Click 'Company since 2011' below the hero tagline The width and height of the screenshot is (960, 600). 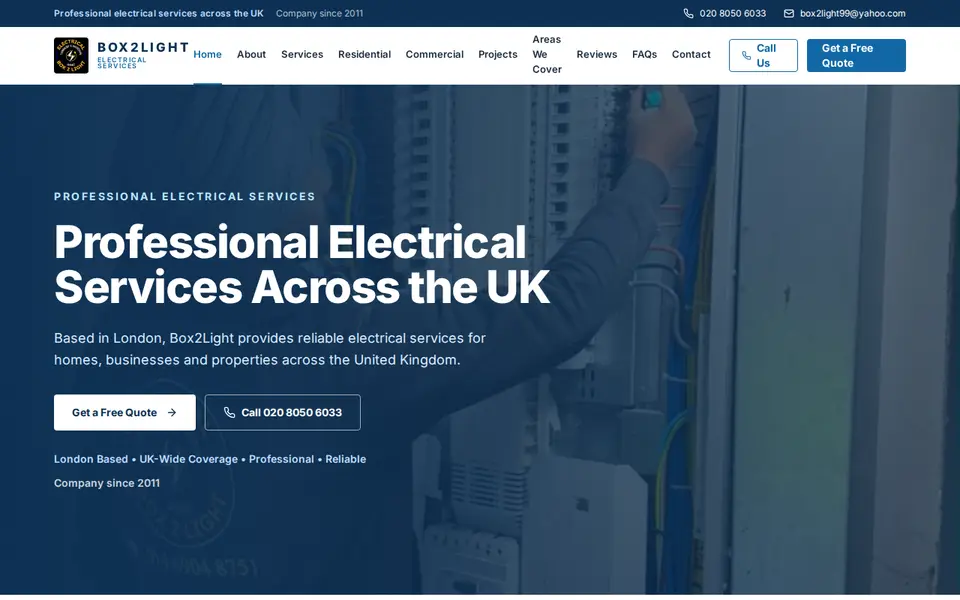coord(107,483)
